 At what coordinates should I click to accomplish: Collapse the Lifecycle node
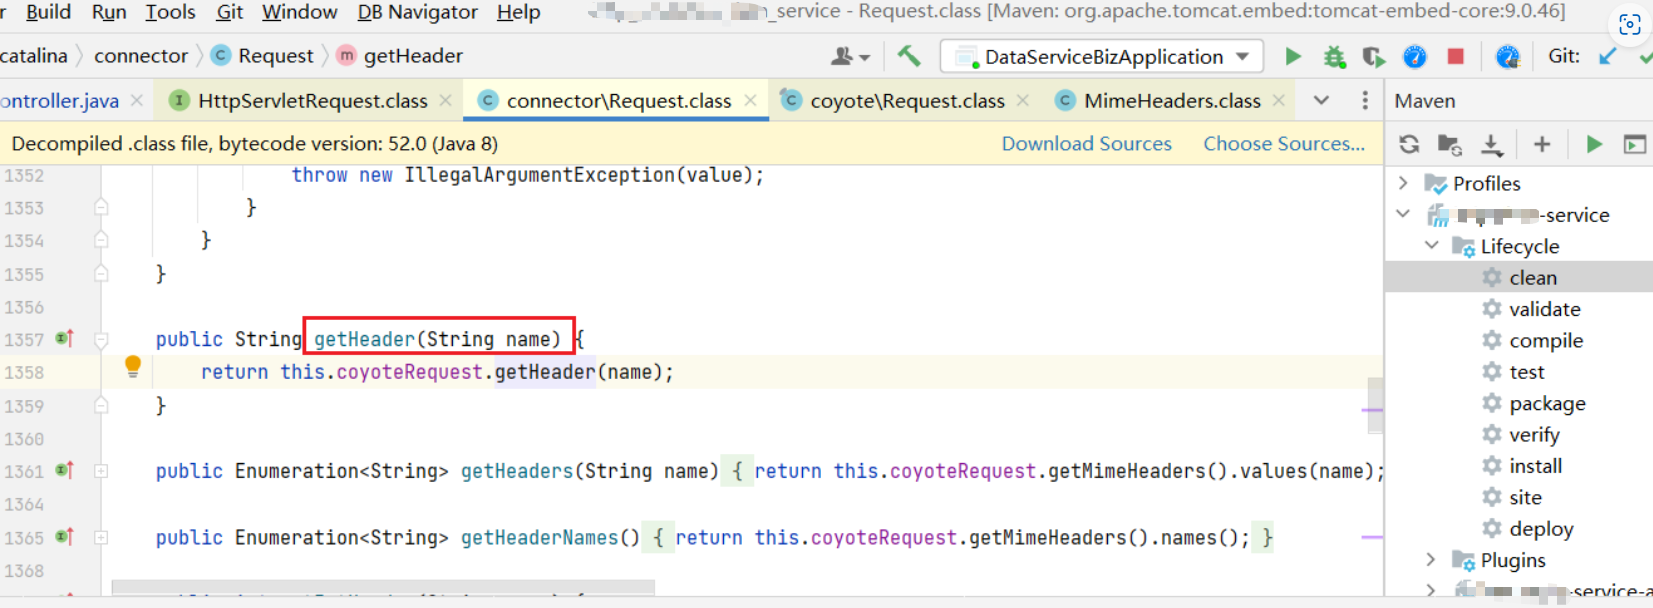coord(1431,245)
